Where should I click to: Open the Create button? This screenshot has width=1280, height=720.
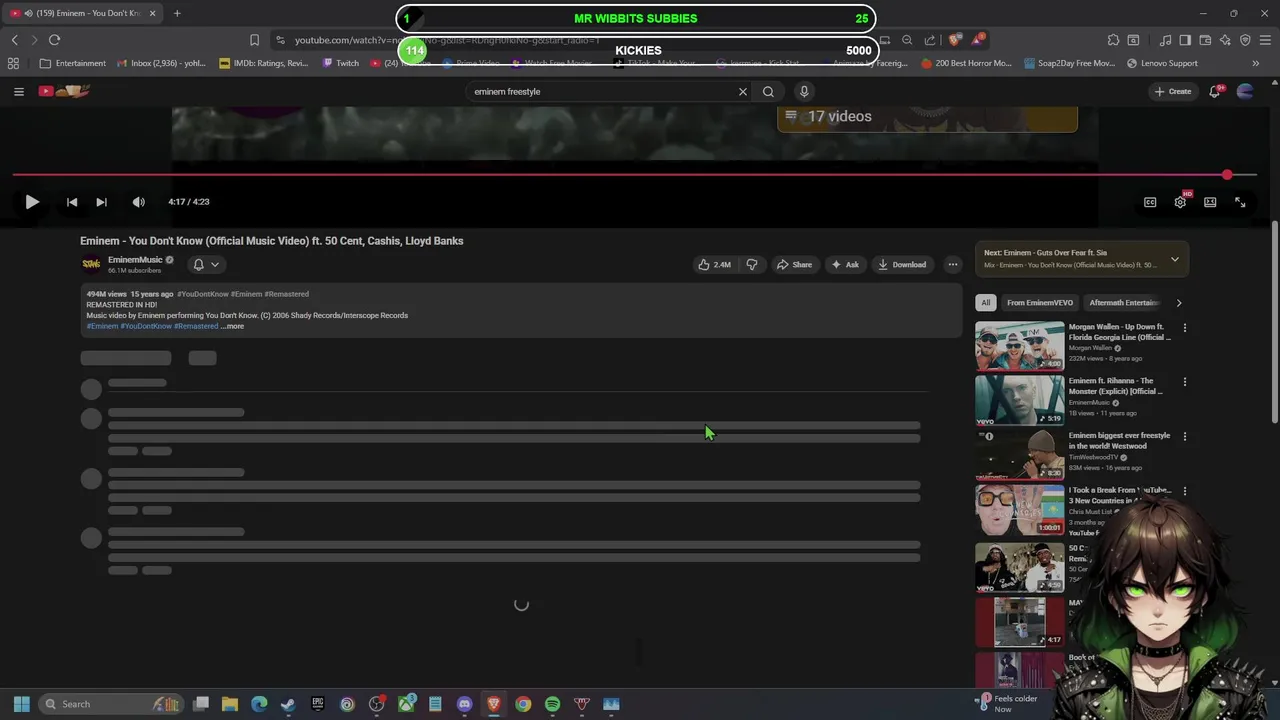coord(1172,91)
